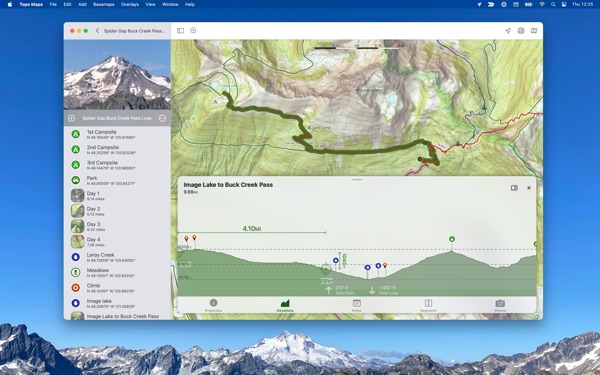
Task: Click the Glacier Peak header photo
Action: [117, 75]
